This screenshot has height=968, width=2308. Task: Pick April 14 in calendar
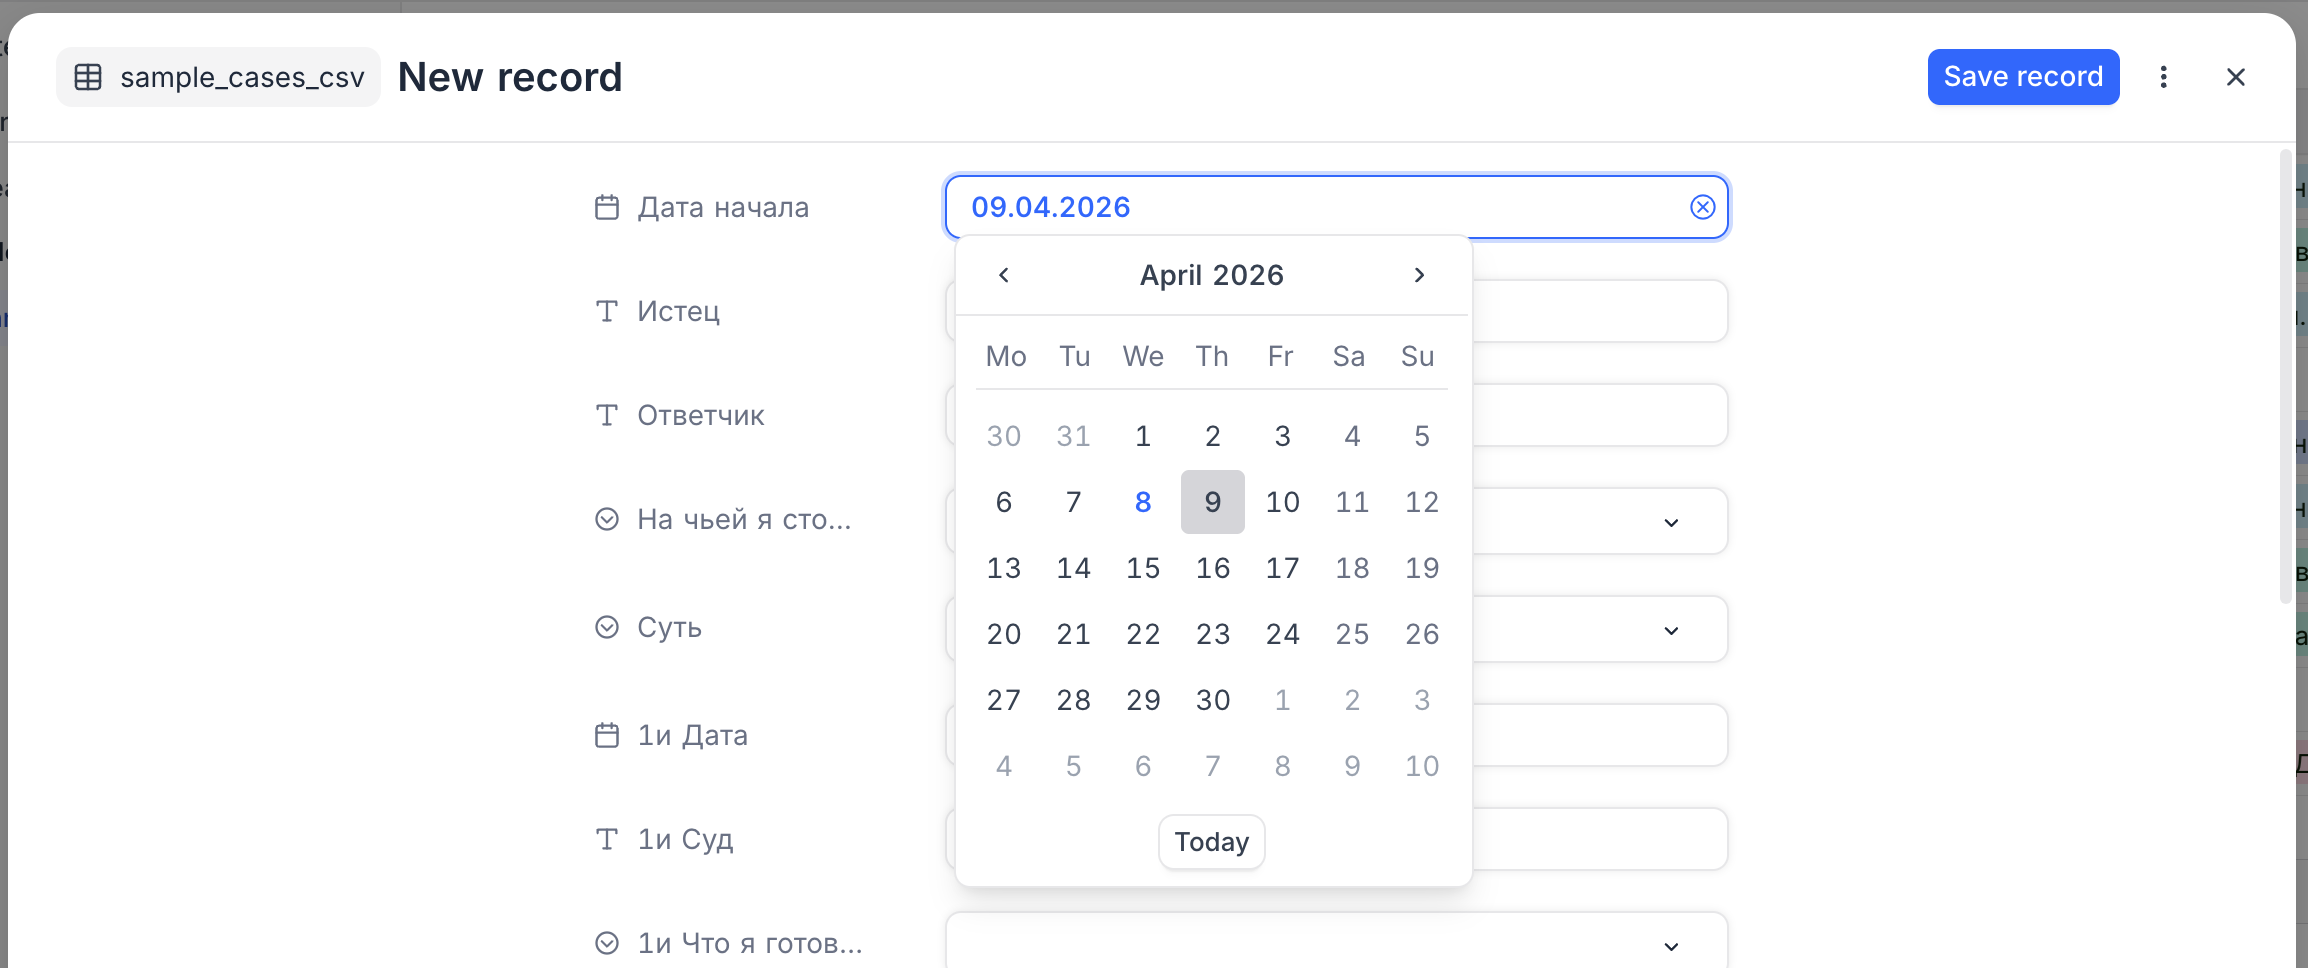1073,568
